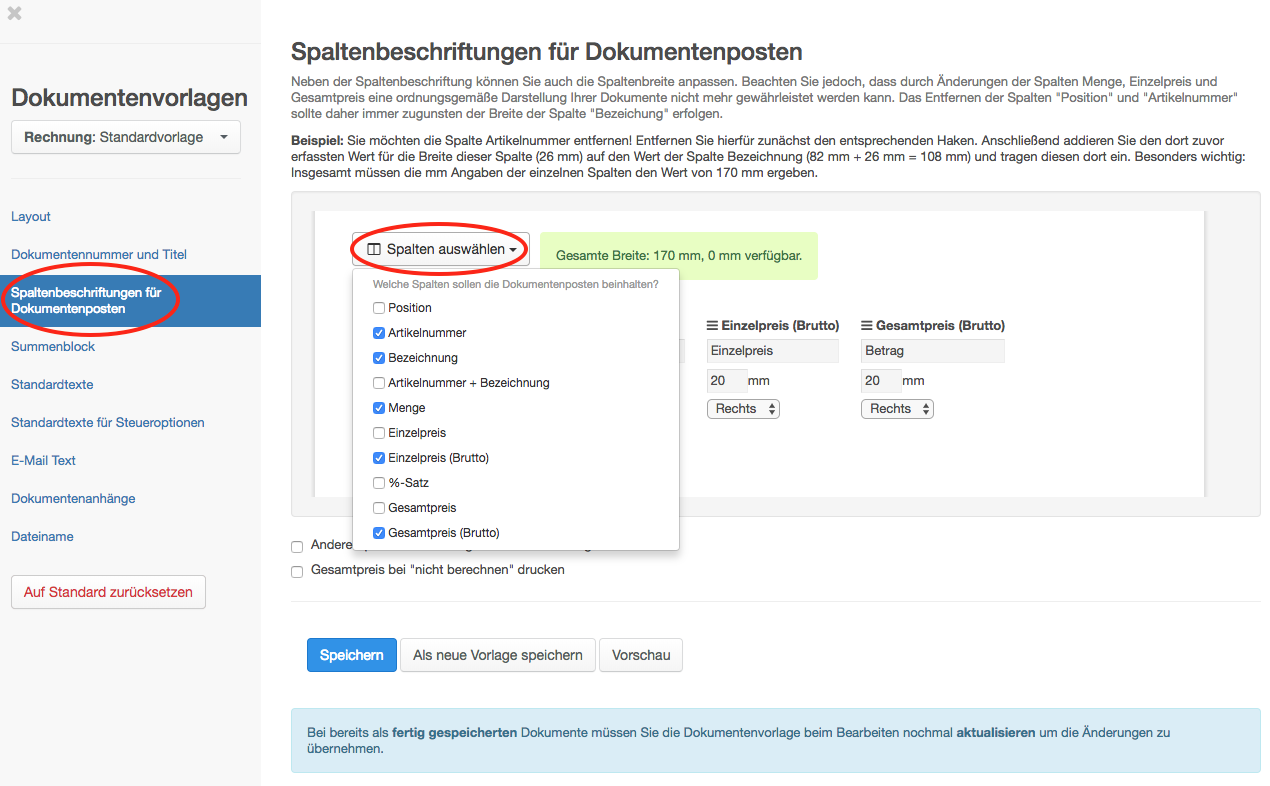Open the Rechnung: Standardvorlage template dropdown
This screenshot has height=786, width=1270.
[126, 137]
